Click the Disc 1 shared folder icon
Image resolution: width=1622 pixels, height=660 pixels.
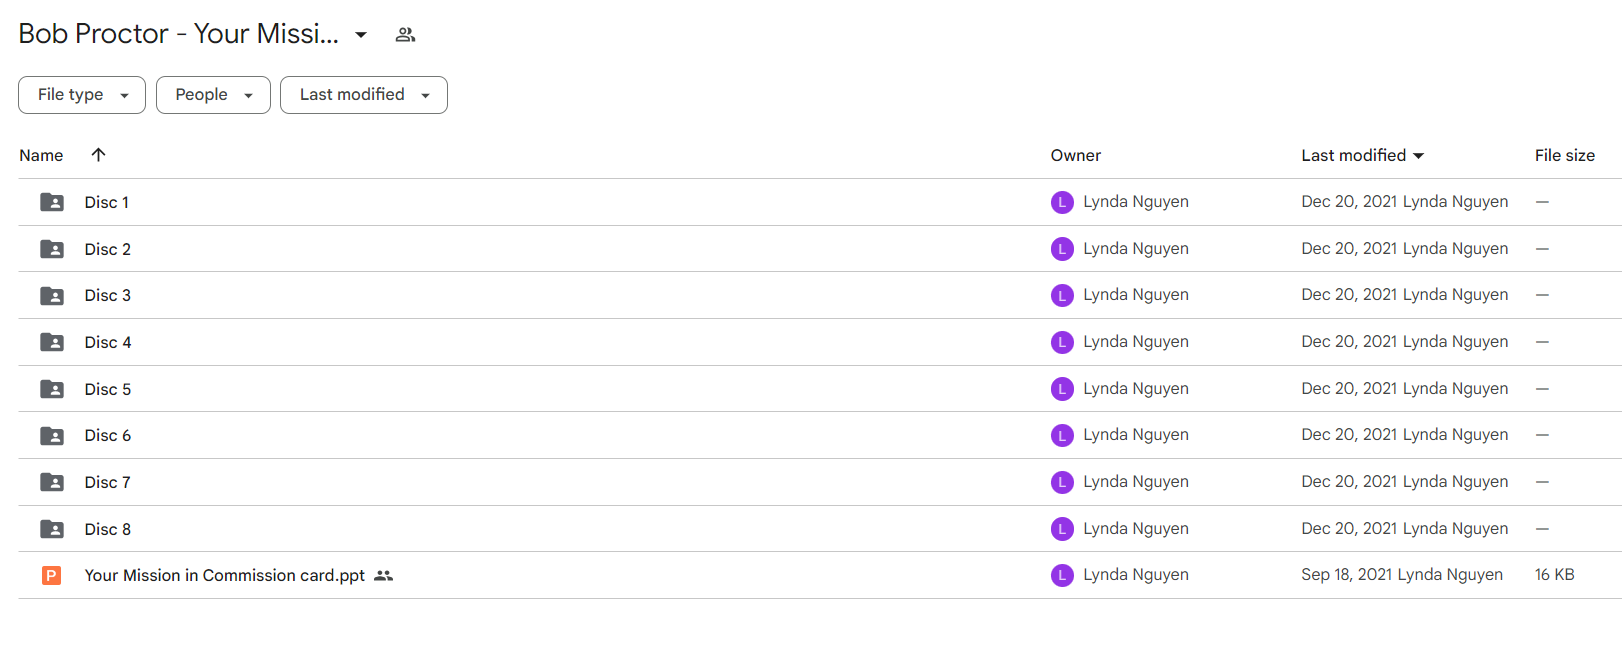tap(52, 202)
